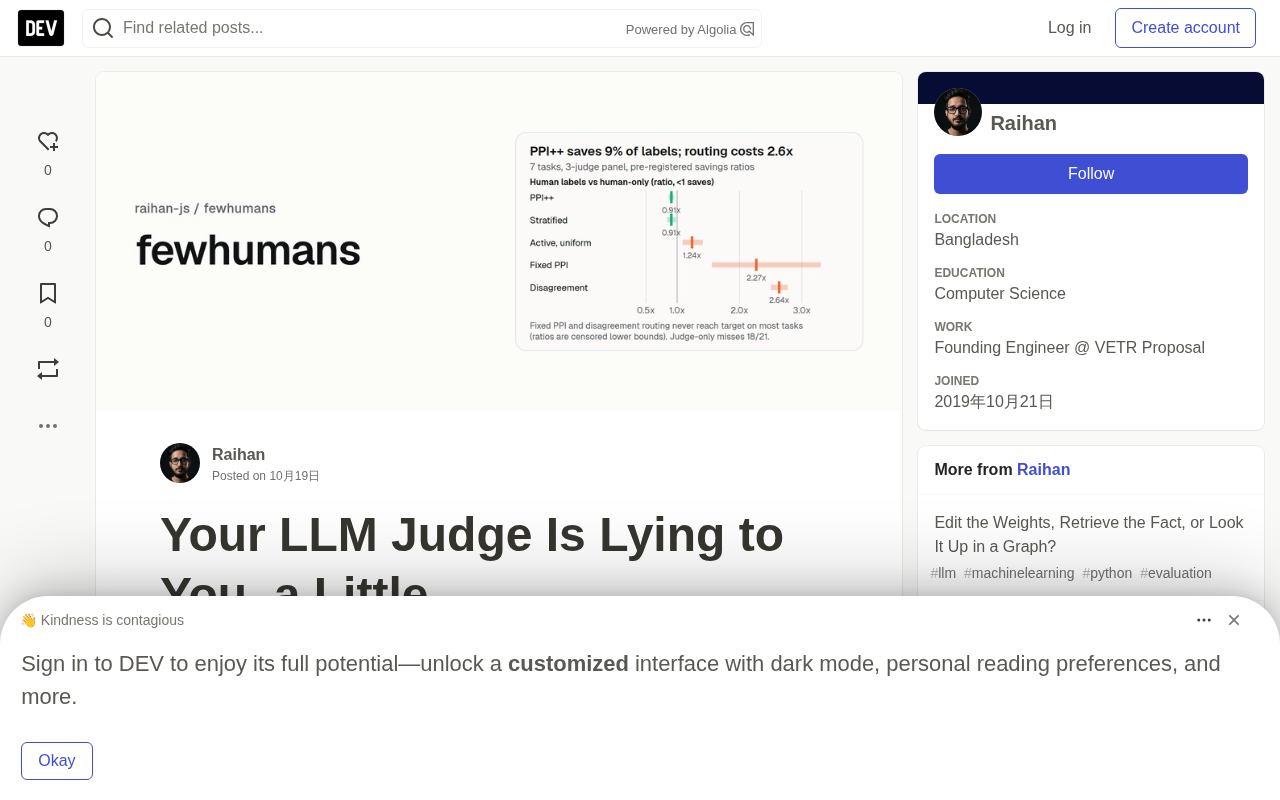The width and height of the screenshot is (1280, 800).
Task: Click Raihan link in More from heading
Action: point(1043,470)
